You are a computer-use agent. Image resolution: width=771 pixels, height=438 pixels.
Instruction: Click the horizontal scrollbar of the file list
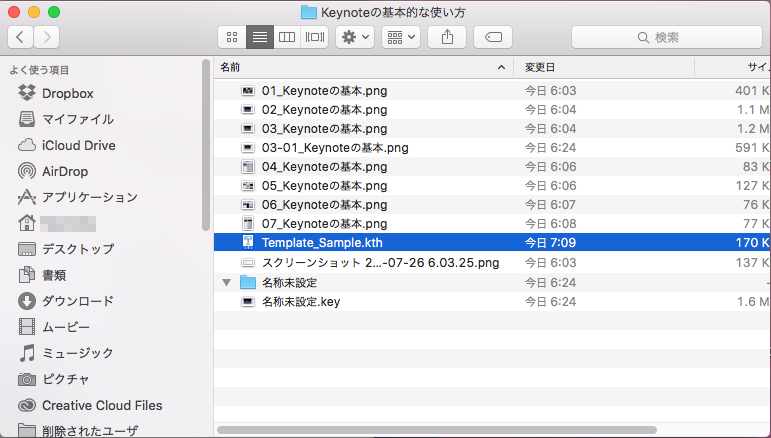click(437, 430)
